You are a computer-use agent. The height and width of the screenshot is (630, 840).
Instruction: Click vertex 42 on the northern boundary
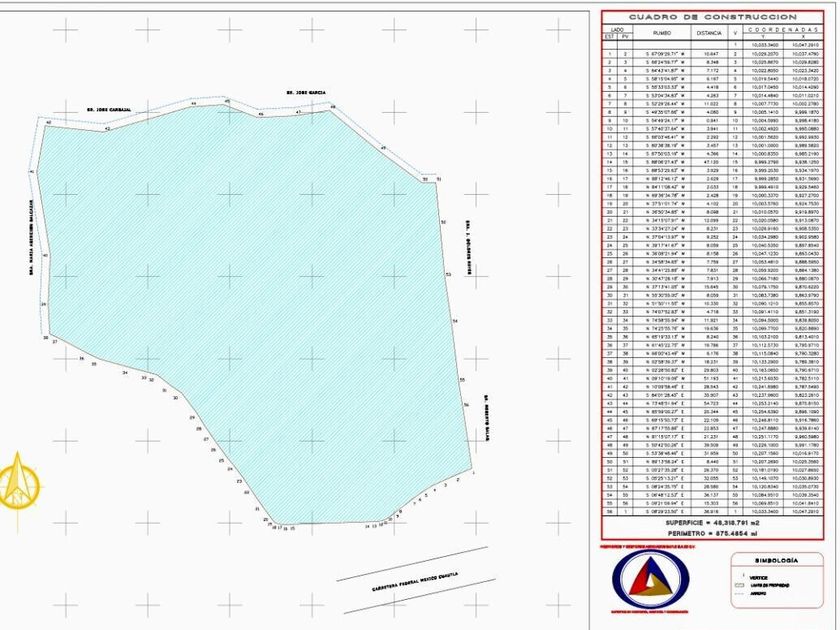tap(107, 129)
